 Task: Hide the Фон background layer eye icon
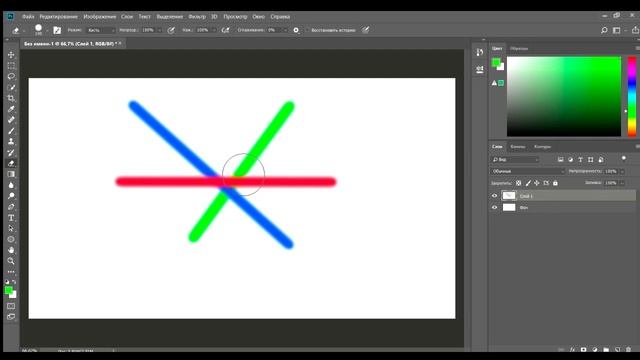point(494,207)
